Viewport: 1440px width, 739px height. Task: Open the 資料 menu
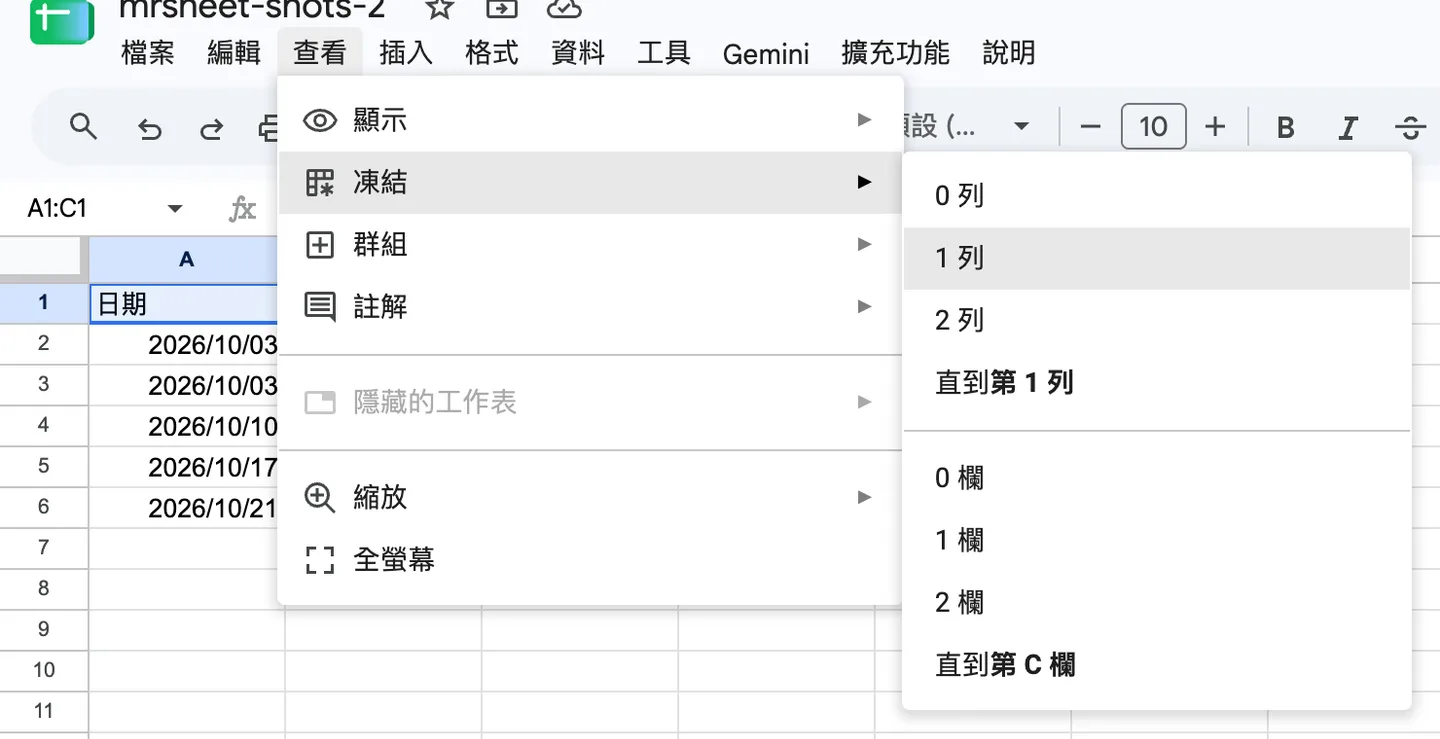[x=578, y=53]
